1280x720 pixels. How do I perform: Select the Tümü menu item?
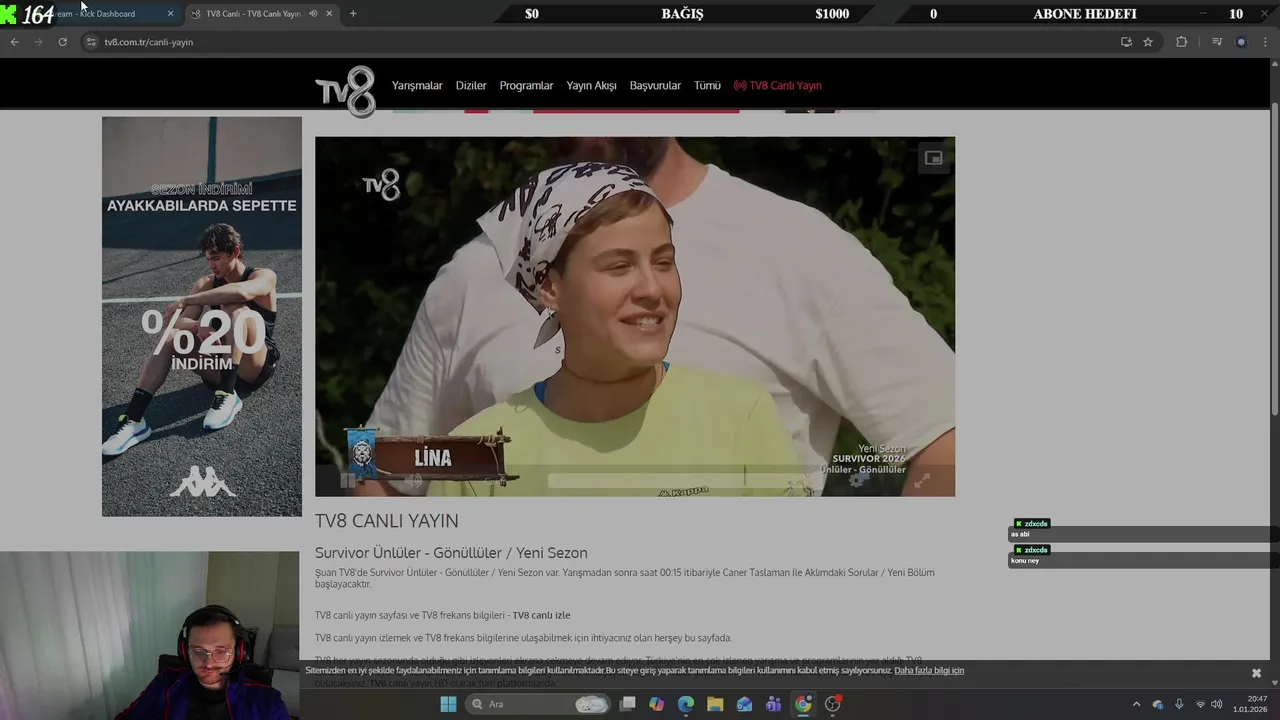(707, 85)
